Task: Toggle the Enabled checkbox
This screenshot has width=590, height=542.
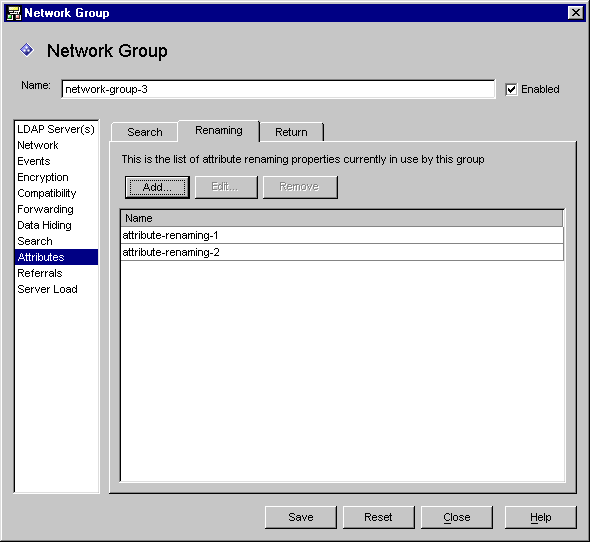Action: pyautogui.click(x=511, y=90)
